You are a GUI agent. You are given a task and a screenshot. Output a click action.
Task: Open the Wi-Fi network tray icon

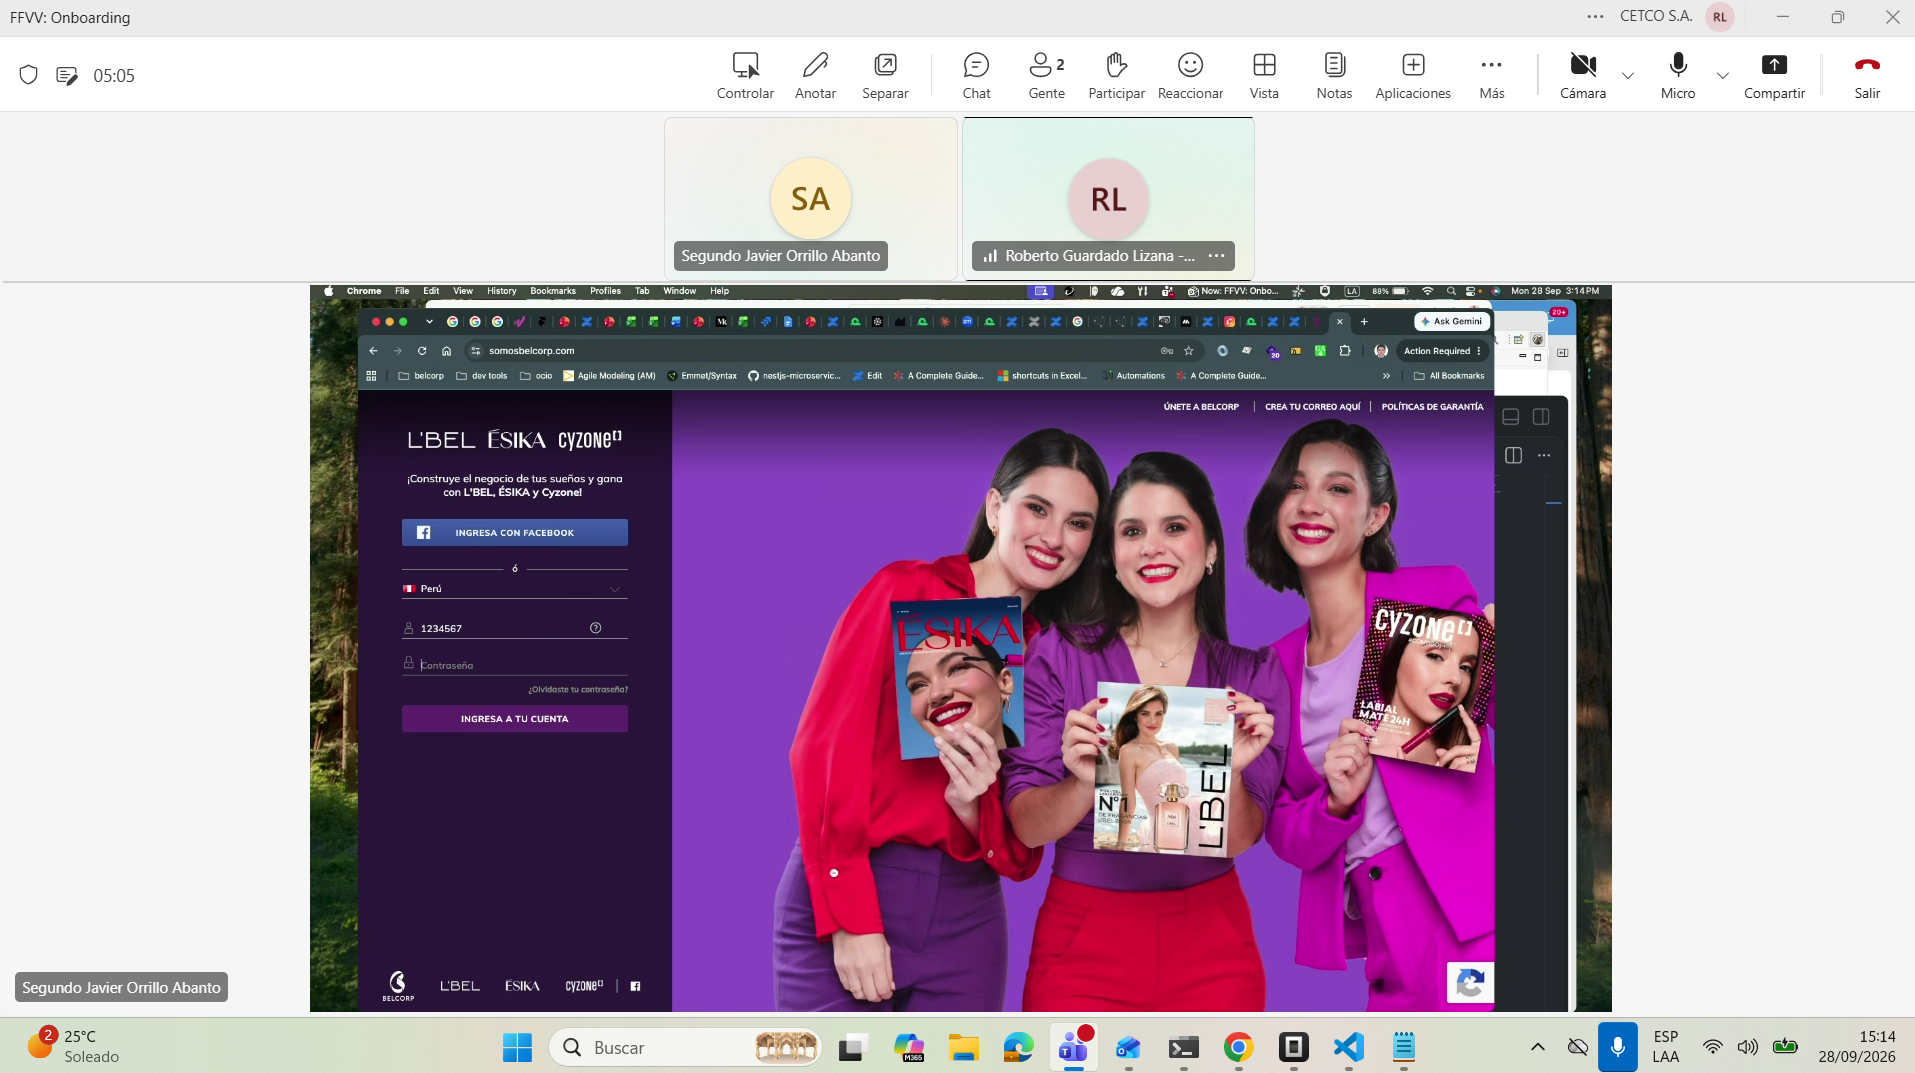(x=1712, y=1047)
